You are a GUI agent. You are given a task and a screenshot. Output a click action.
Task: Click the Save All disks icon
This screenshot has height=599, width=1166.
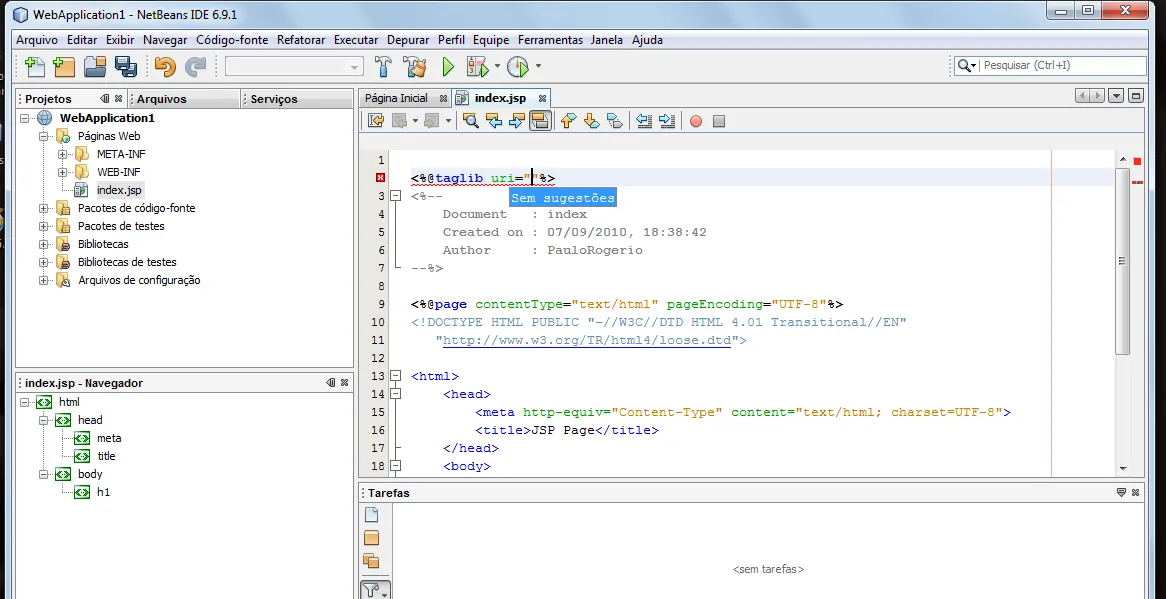(x=126, y=67)
